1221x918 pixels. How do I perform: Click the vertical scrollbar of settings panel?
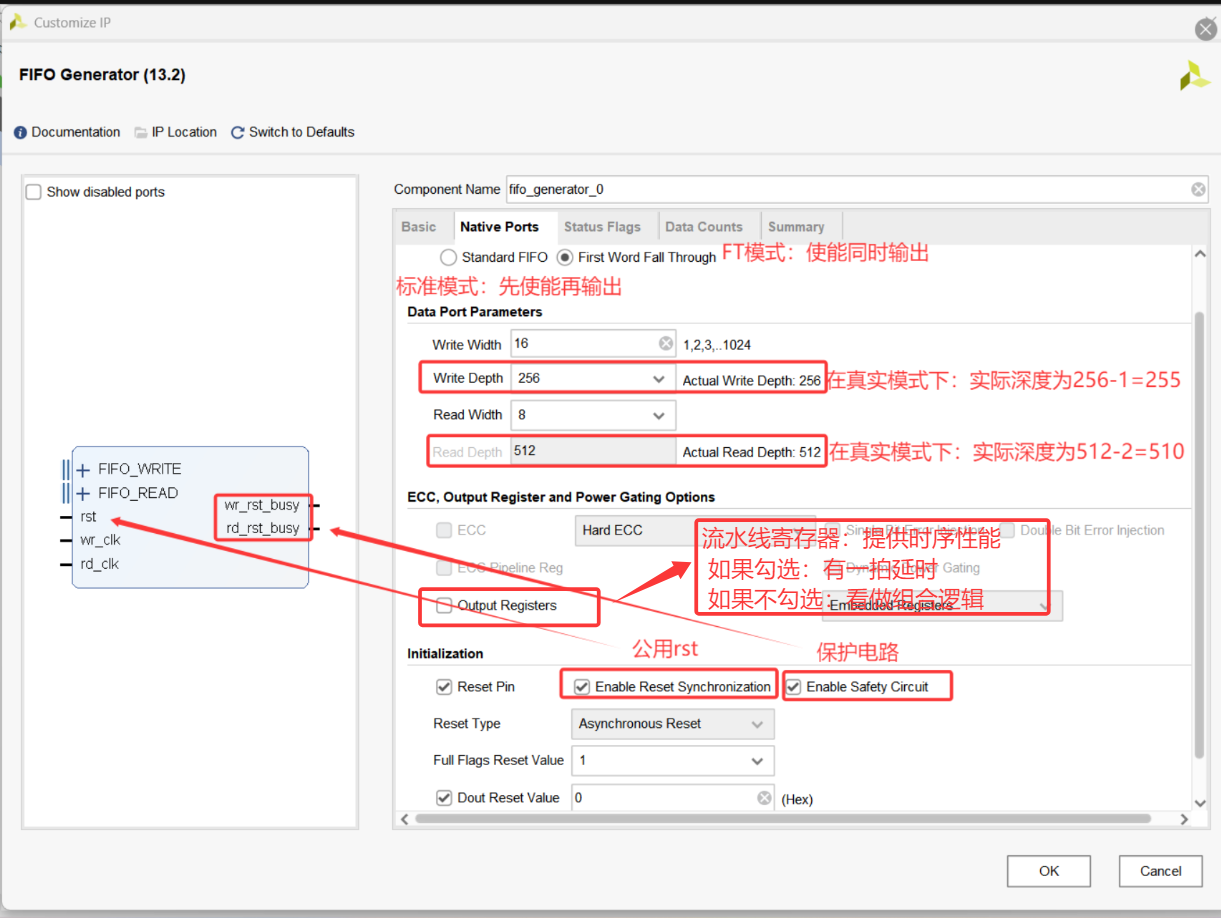1200,533
